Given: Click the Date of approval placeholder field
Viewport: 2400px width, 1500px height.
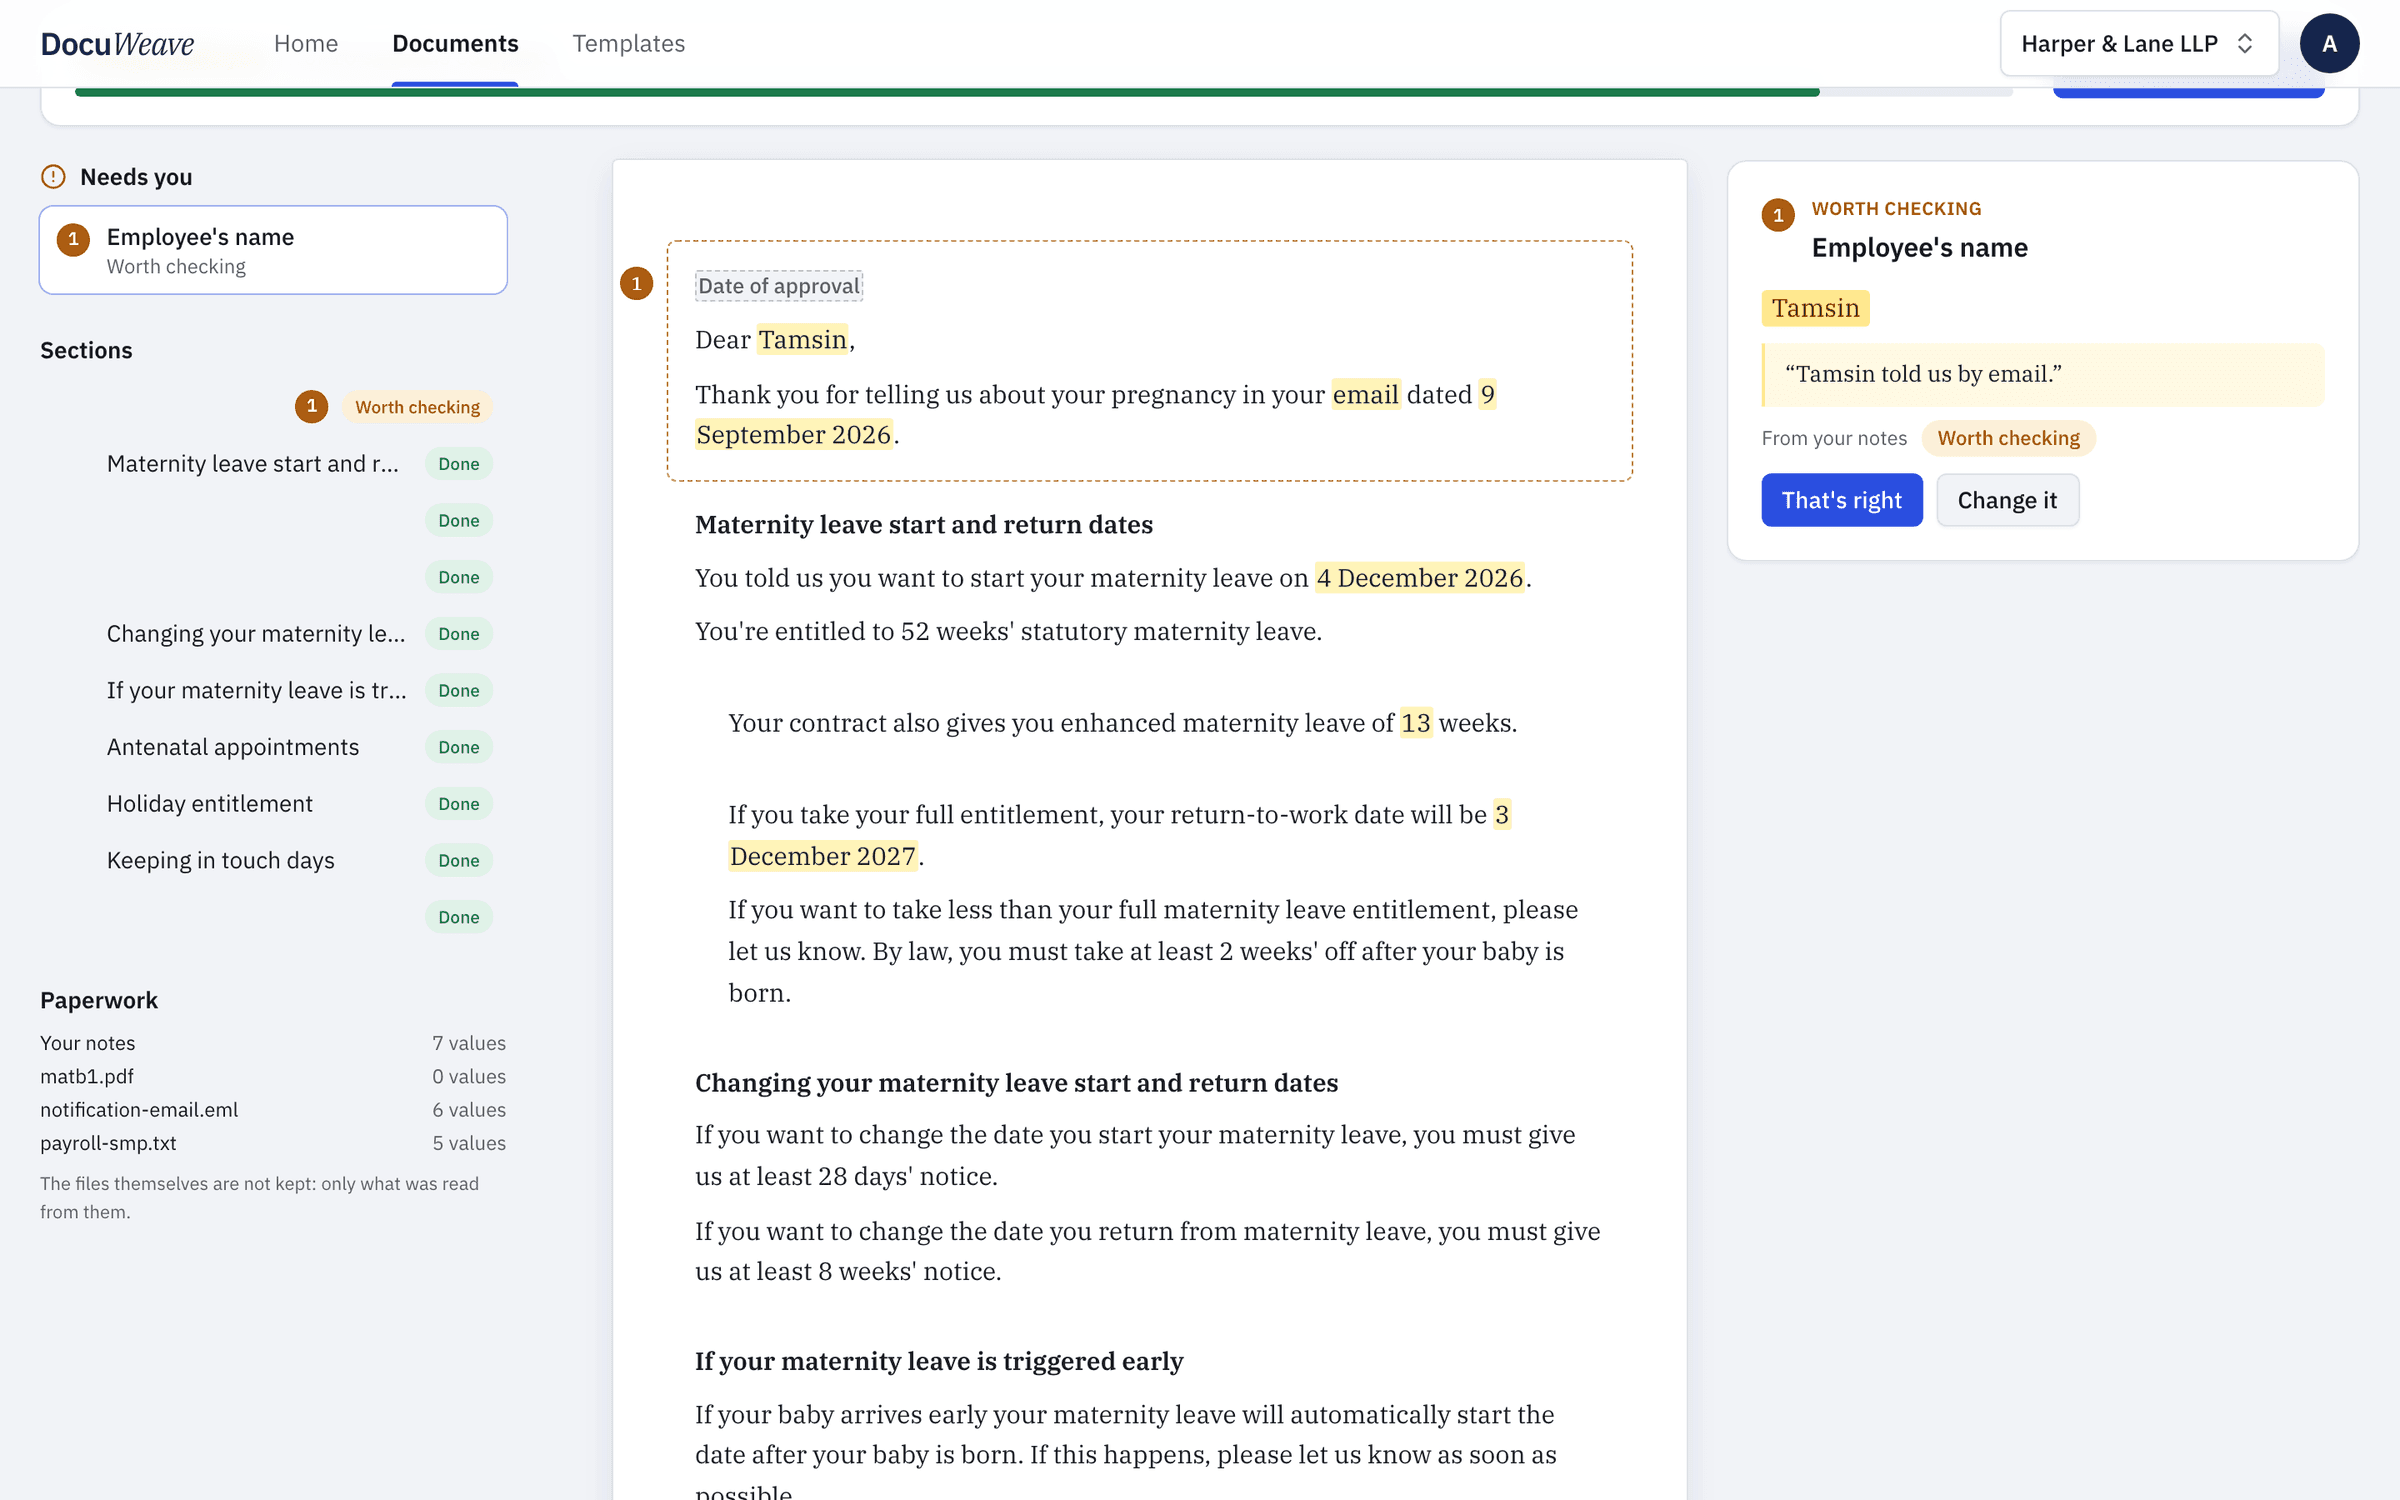Looking at the screenshot, I should click(x=779, y=286).
